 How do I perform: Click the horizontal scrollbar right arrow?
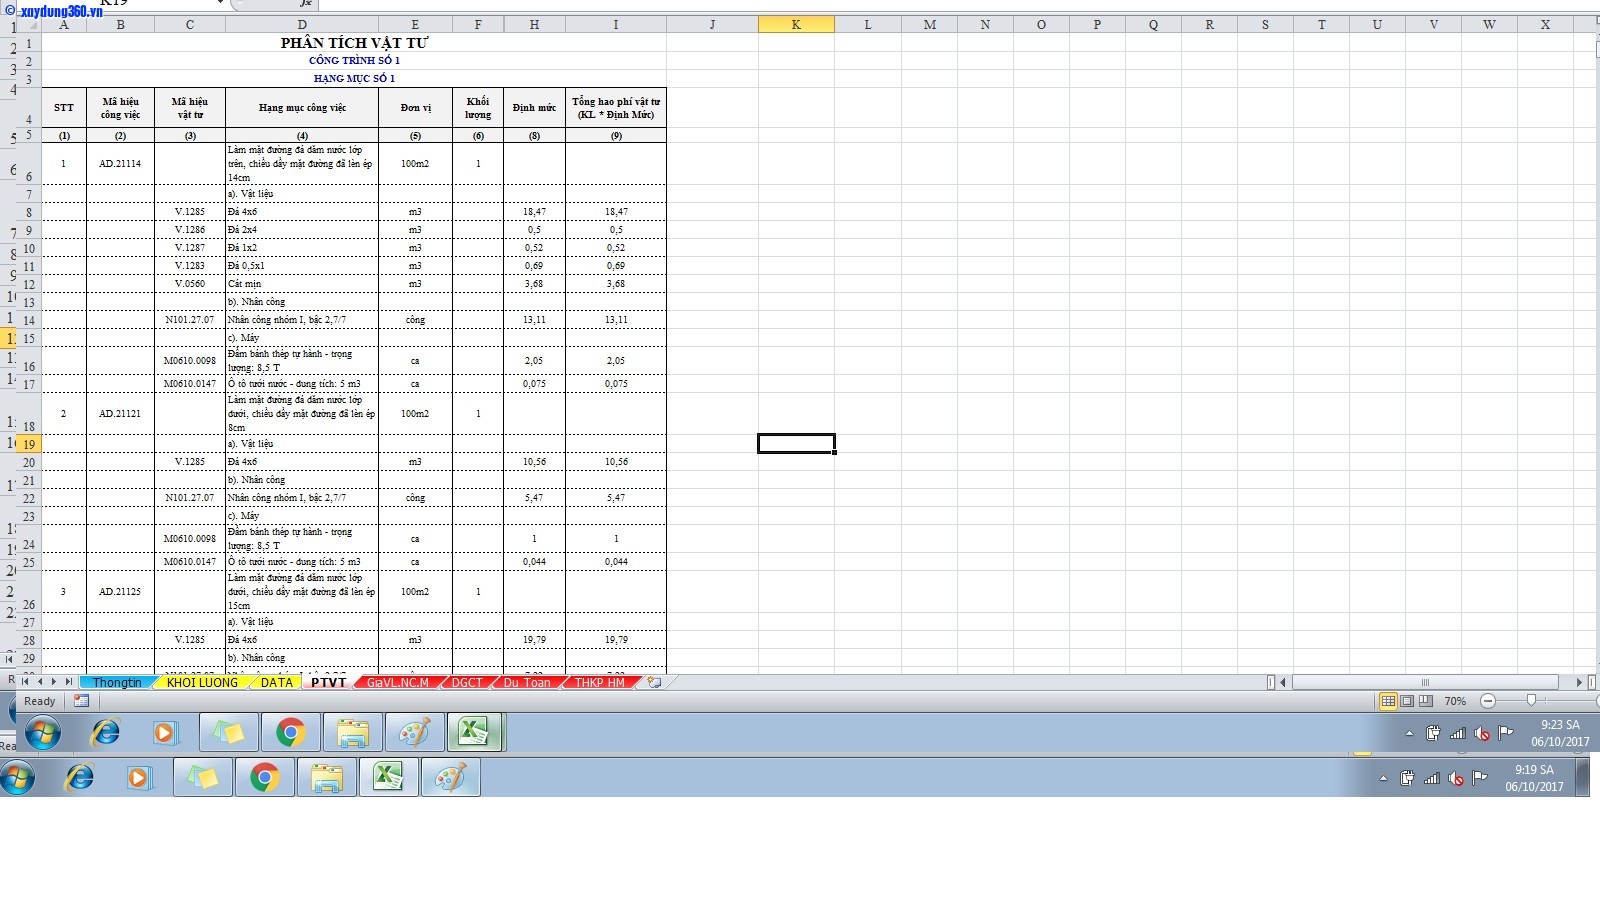pyautogui.click(x=1579, y=682)
